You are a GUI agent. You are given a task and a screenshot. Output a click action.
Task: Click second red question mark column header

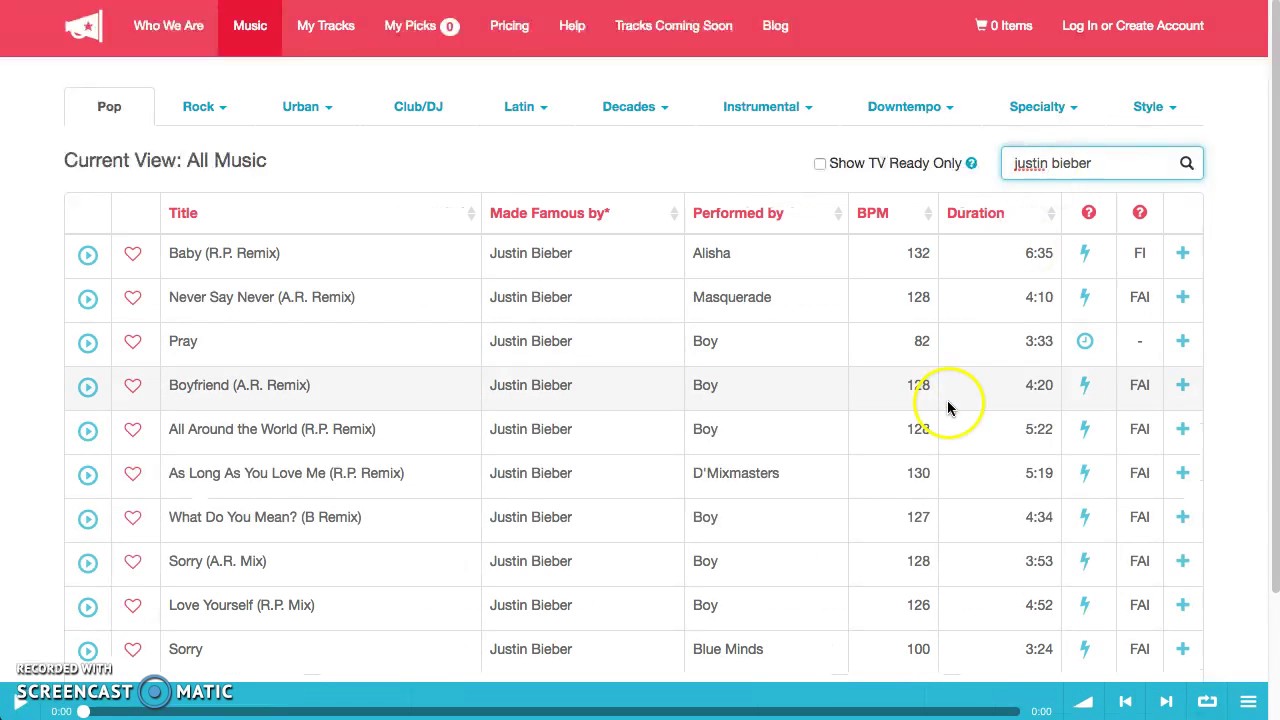(x=1140, y=212)
